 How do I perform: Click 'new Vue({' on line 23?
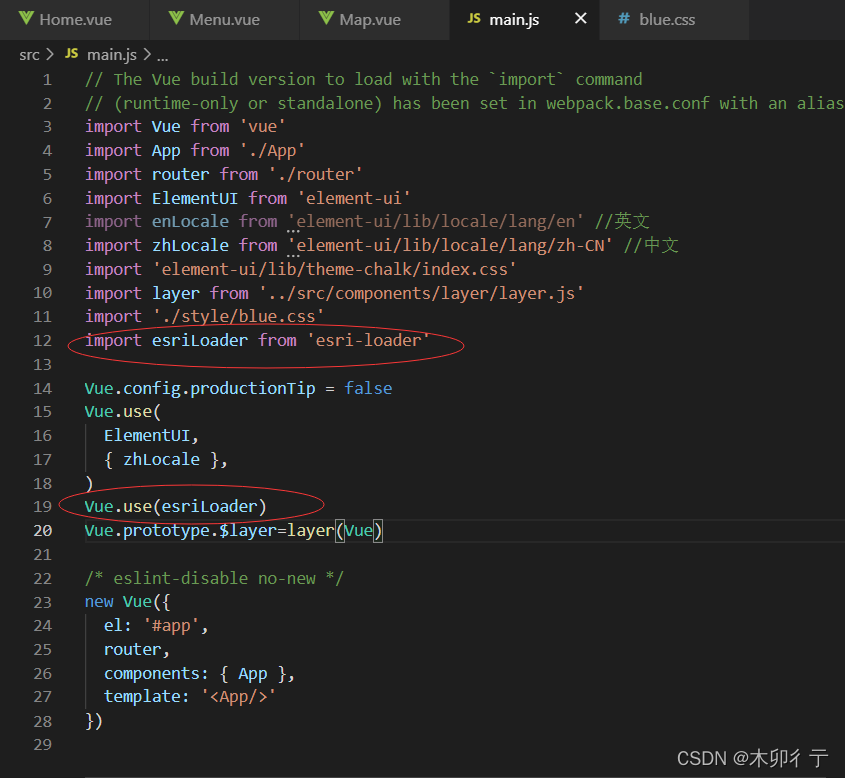click(127, 602)
